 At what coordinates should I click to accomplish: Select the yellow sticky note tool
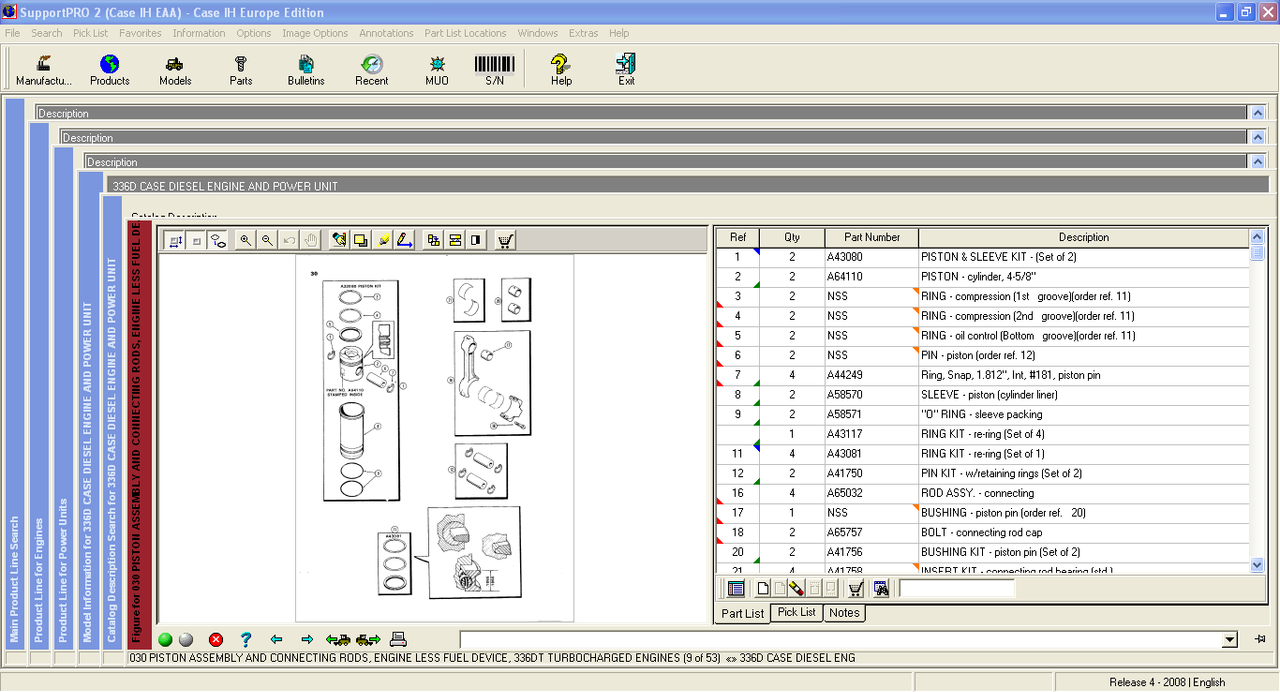pos(360,240)
